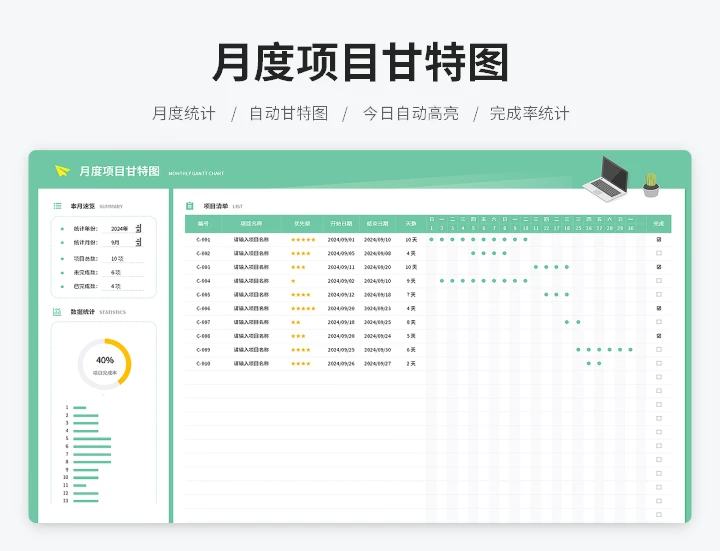Click start date 2024/09/01 of C-001
The height and width of the screenshot is (551, 720).
coord(341,240)
